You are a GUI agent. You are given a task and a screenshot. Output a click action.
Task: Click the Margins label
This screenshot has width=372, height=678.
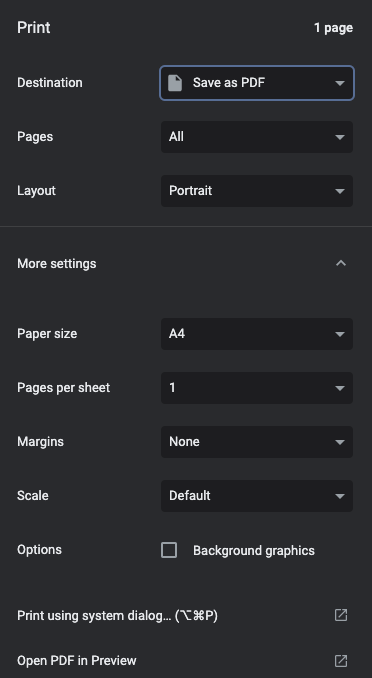[40, 442]
